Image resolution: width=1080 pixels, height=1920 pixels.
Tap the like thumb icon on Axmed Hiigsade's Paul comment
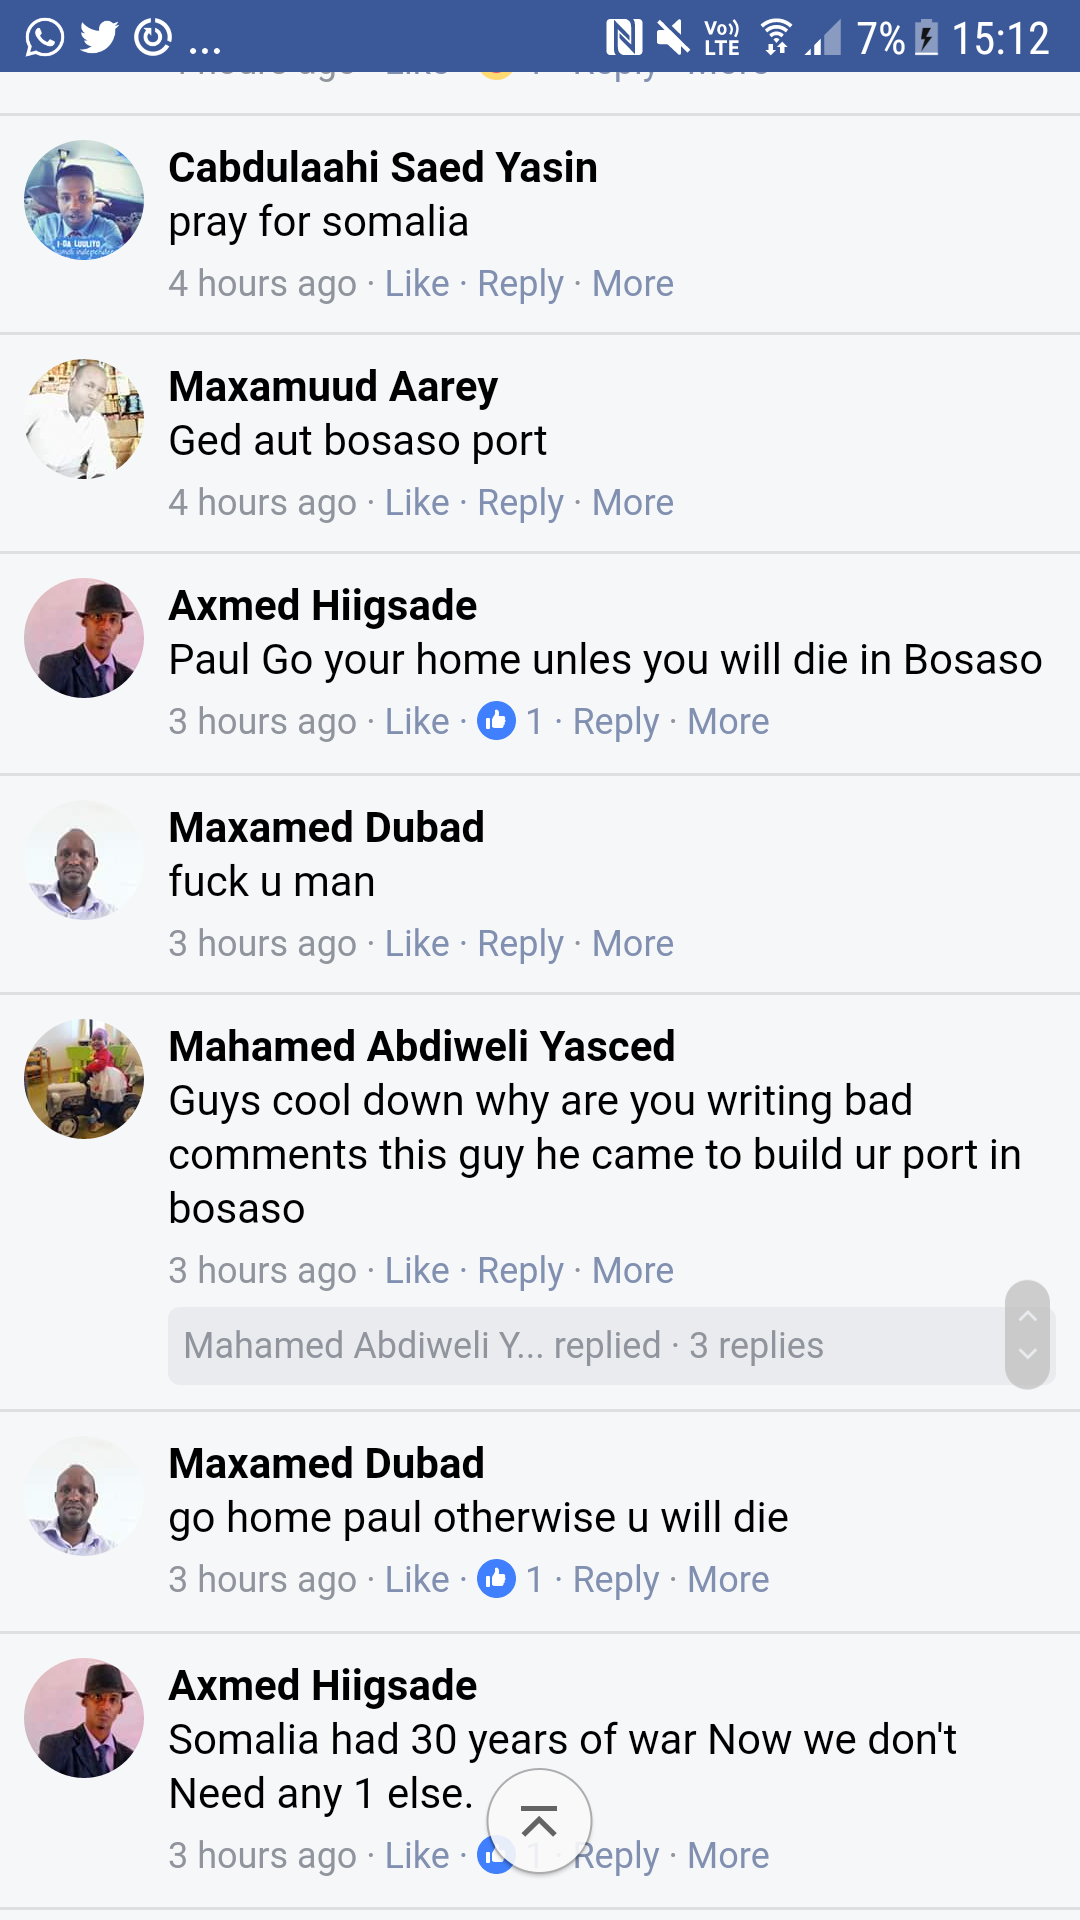pos(496,720)
